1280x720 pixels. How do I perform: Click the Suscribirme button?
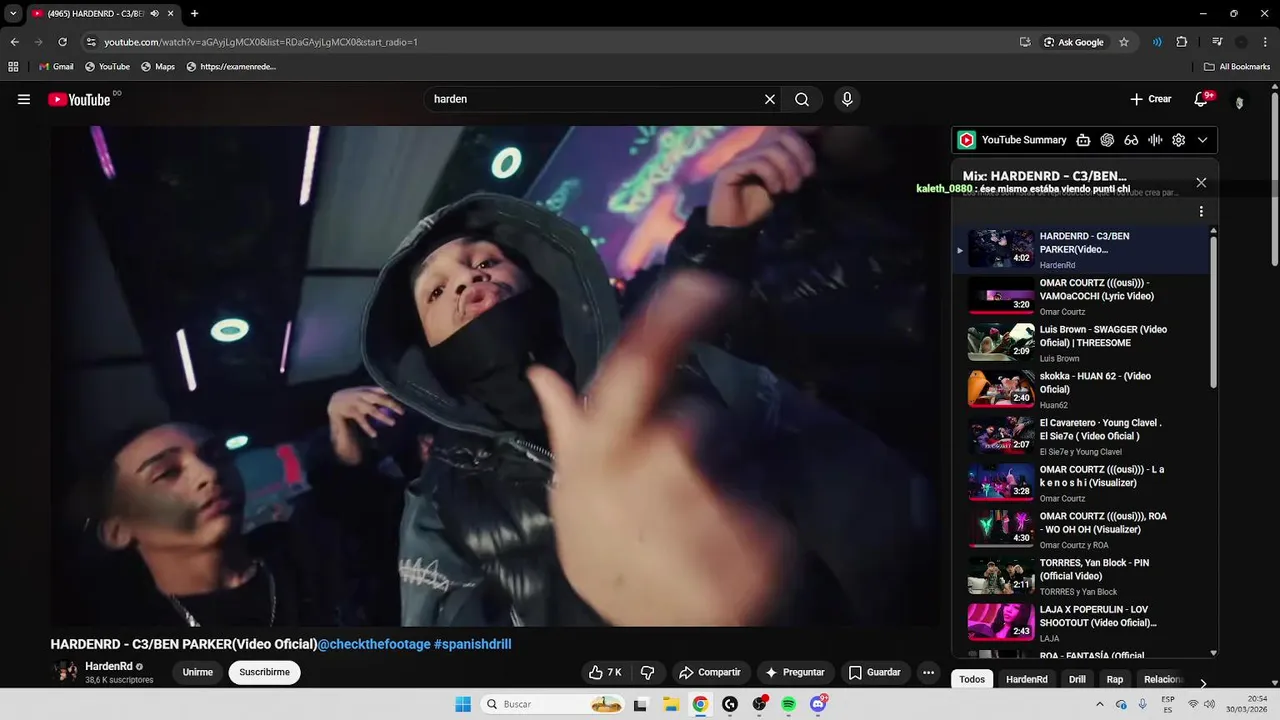(x=264, y=672)
